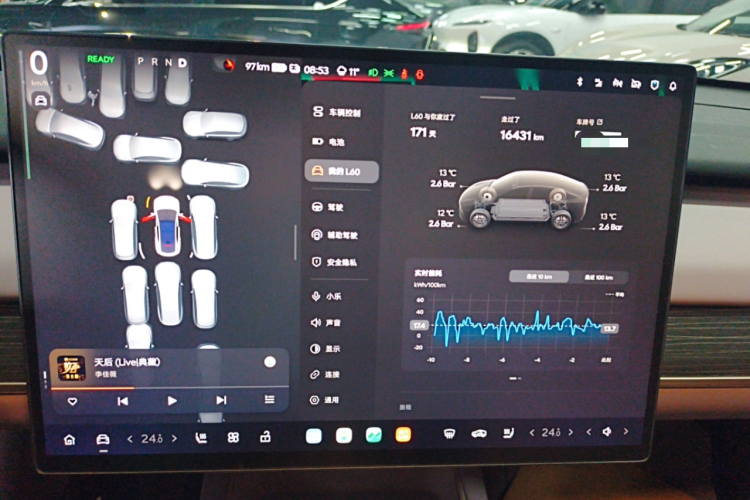
Task: Open 连接 connectivity settings
Action: [325, 374]
